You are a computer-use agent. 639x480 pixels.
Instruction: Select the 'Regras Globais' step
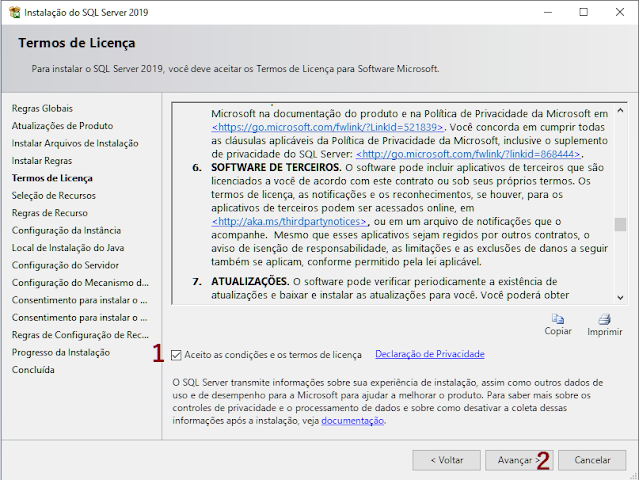(x=42, y=108)
